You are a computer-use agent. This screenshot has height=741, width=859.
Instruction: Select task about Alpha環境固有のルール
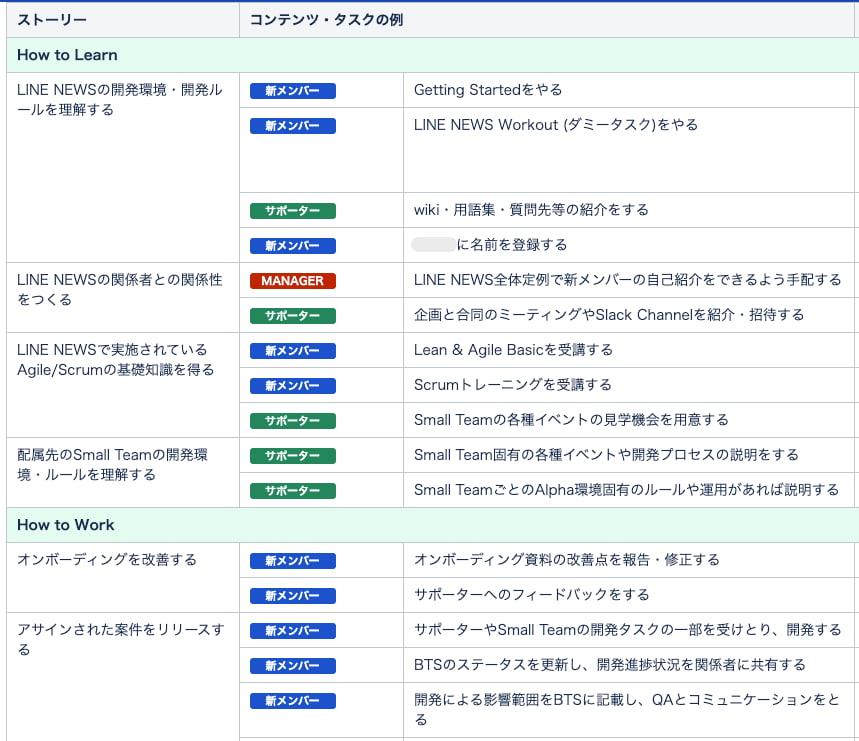[627, 490]
